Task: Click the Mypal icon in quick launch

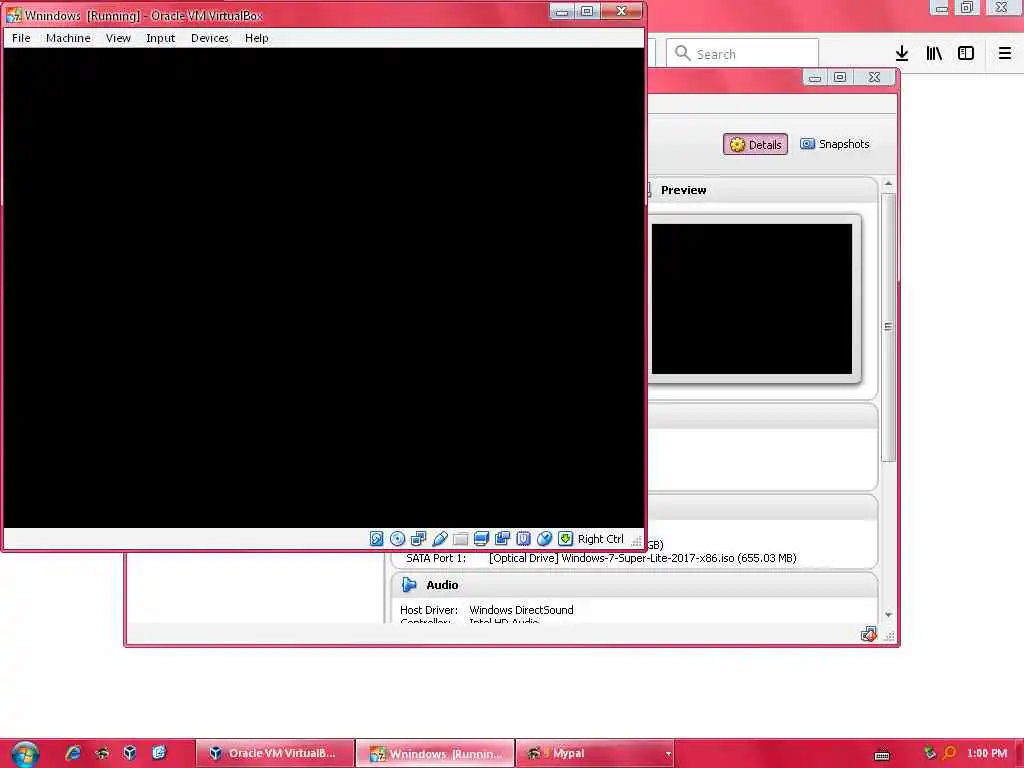Action: coord(102,753)
